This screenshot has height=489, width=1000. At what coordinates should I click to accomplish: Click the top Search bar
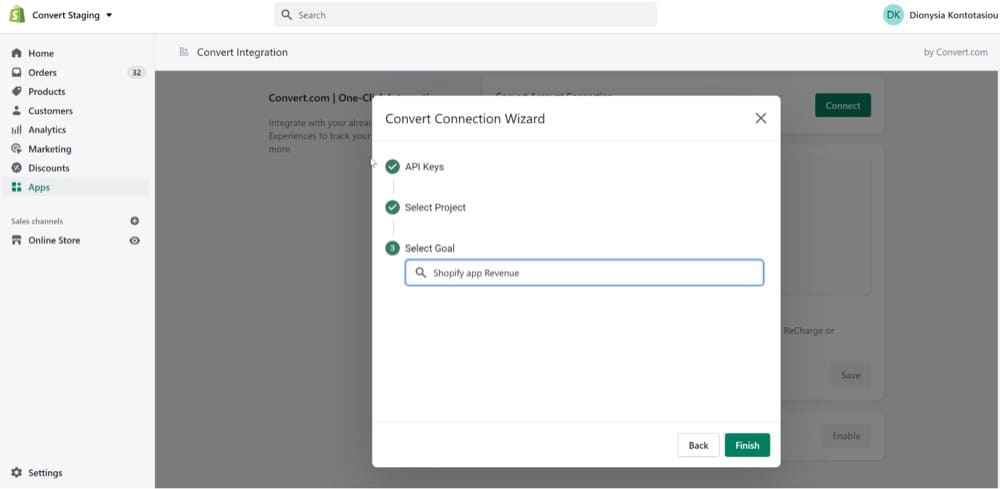465,15
